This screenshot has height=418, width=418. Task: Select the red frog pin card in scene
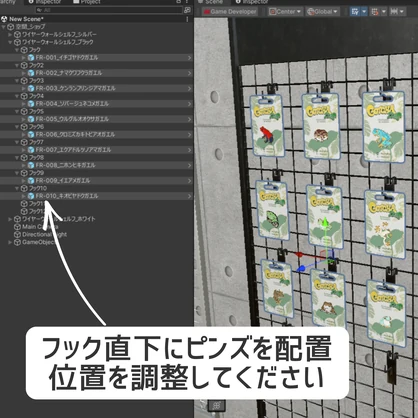click(268, 126)
